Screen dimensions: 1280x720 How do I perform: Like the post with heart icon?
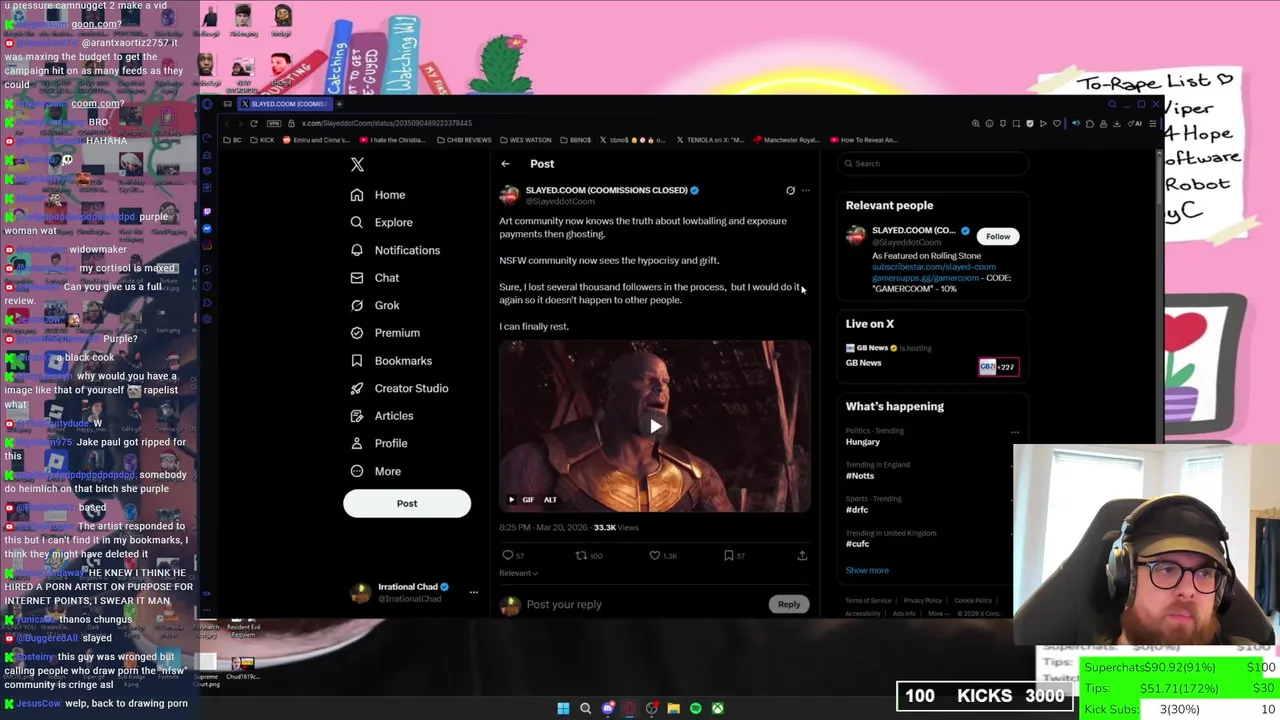tap(655, 555)
